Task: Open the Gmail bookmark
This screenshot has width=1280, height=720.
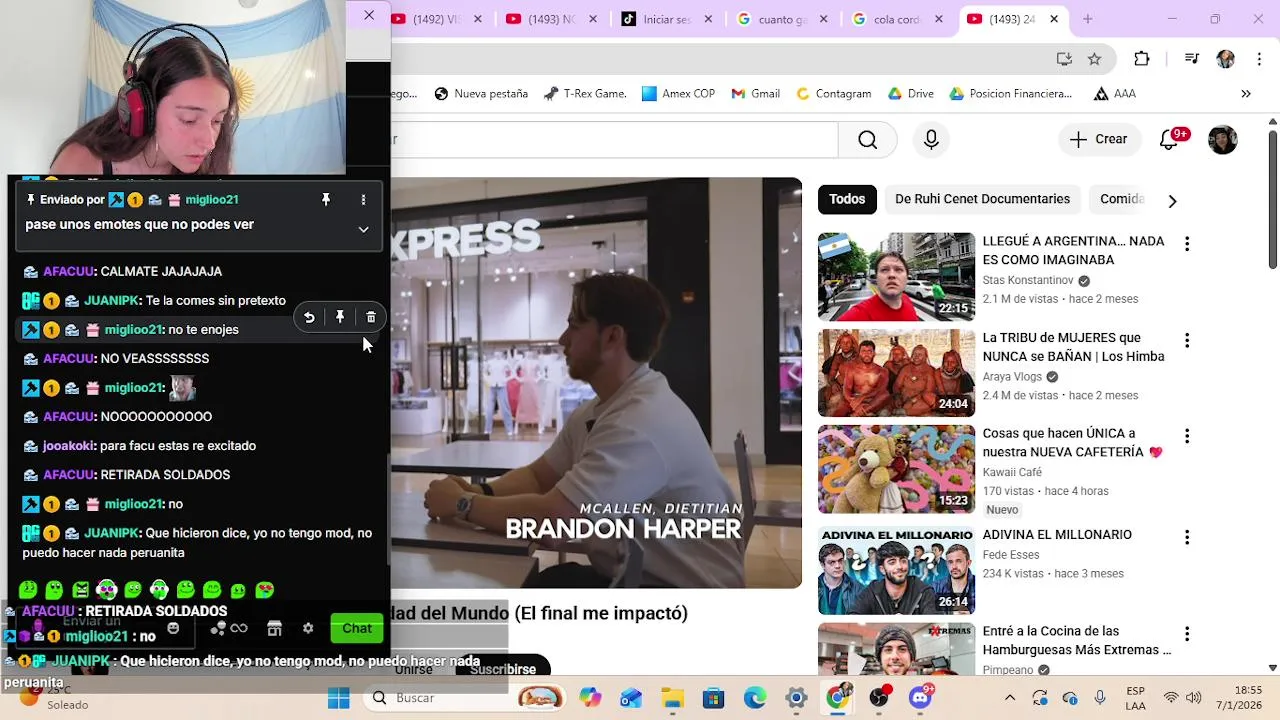Action: point(755,94)
